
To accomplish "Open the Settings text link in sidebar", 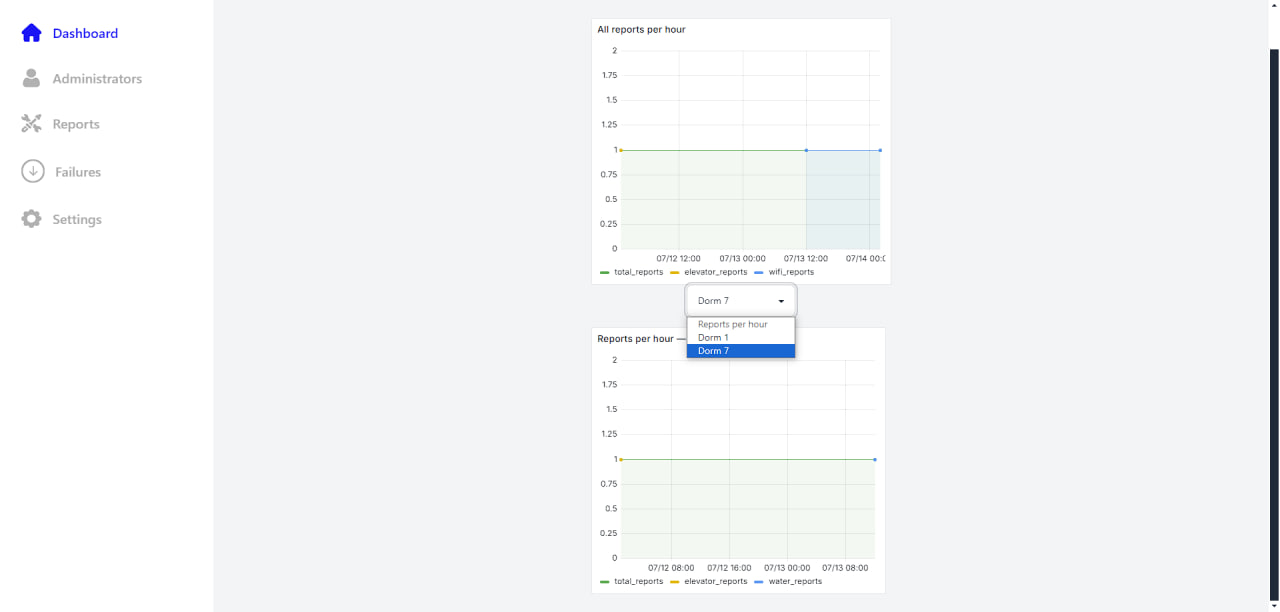I will (x=77, y=220).
